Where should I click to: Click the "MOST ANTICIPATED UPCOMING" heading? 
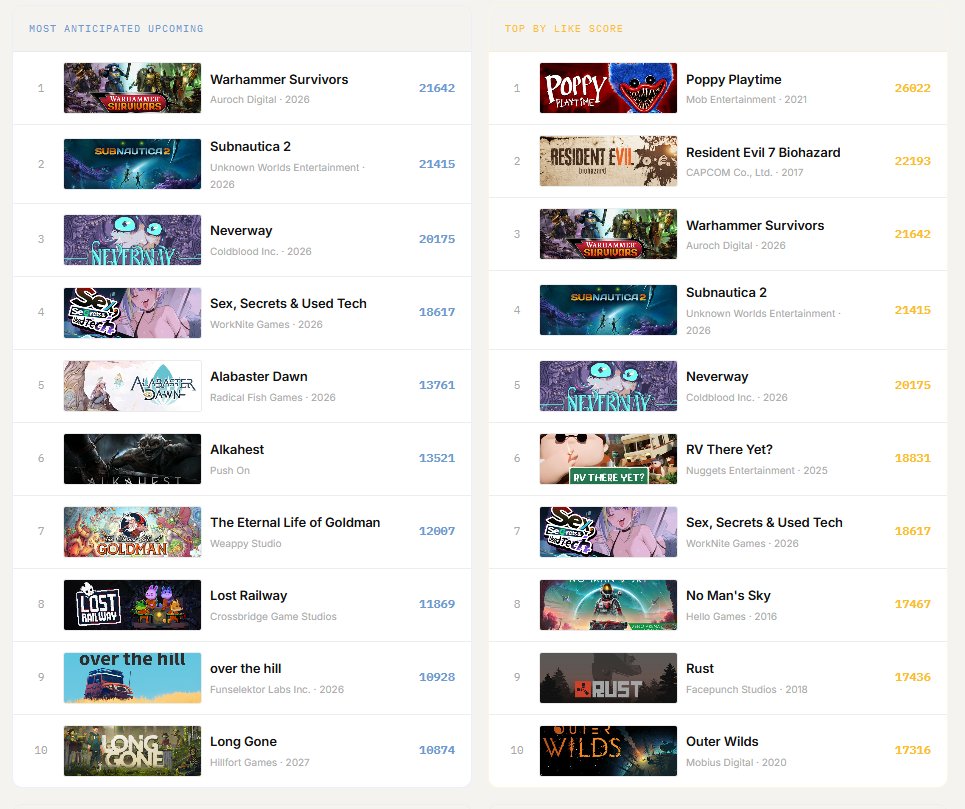pyautogui.click(x=116, y=28)
